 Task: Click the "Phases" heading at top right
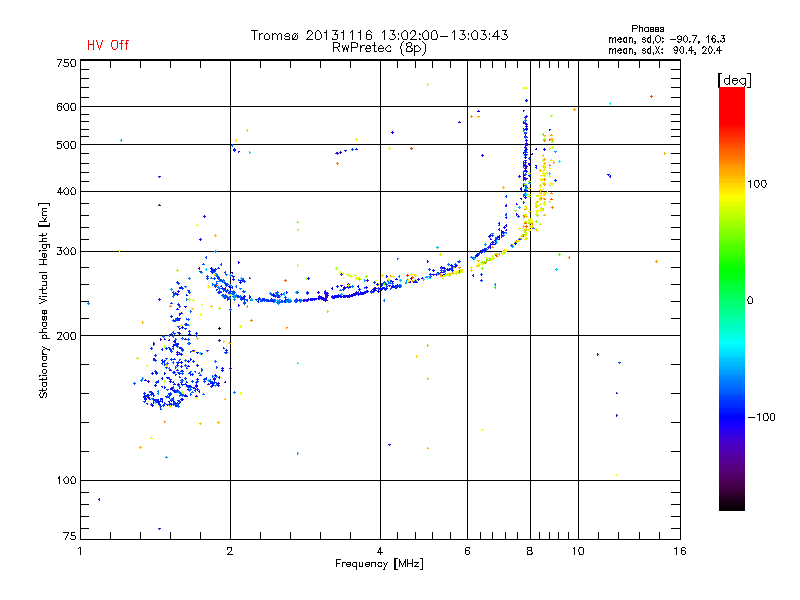click(x=647, y=29)
